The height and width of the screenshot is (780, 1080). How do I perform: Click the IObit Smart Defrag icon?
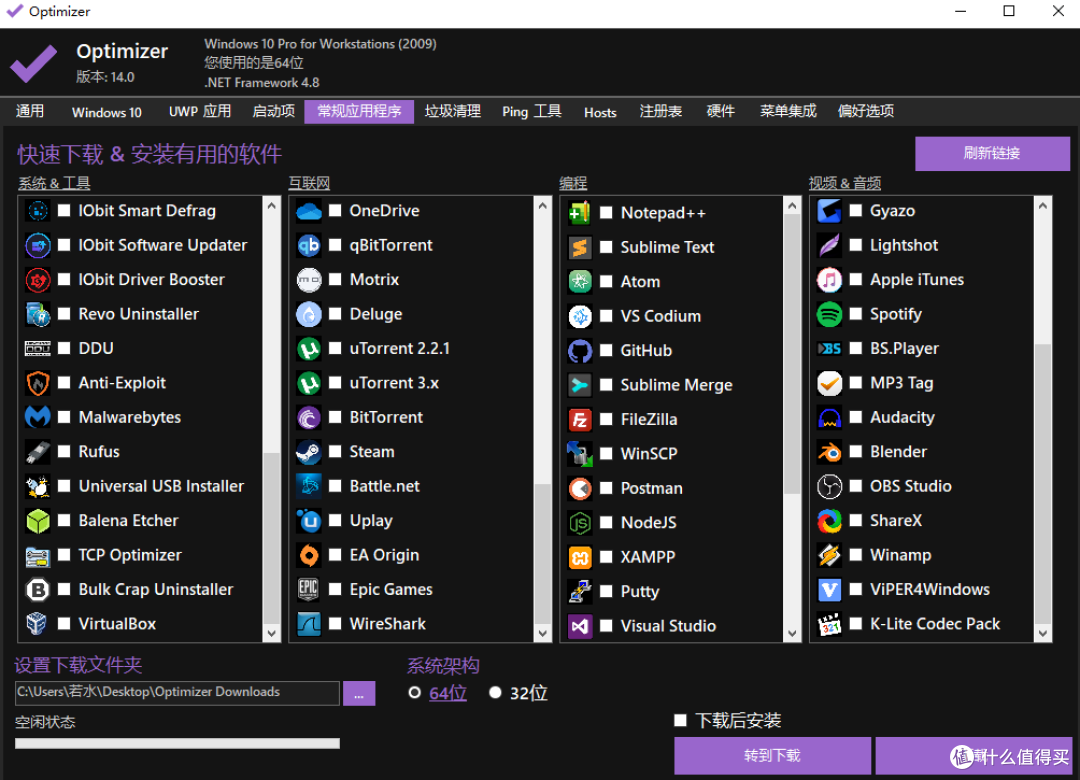pyautogui.click(x=38, y=210)
